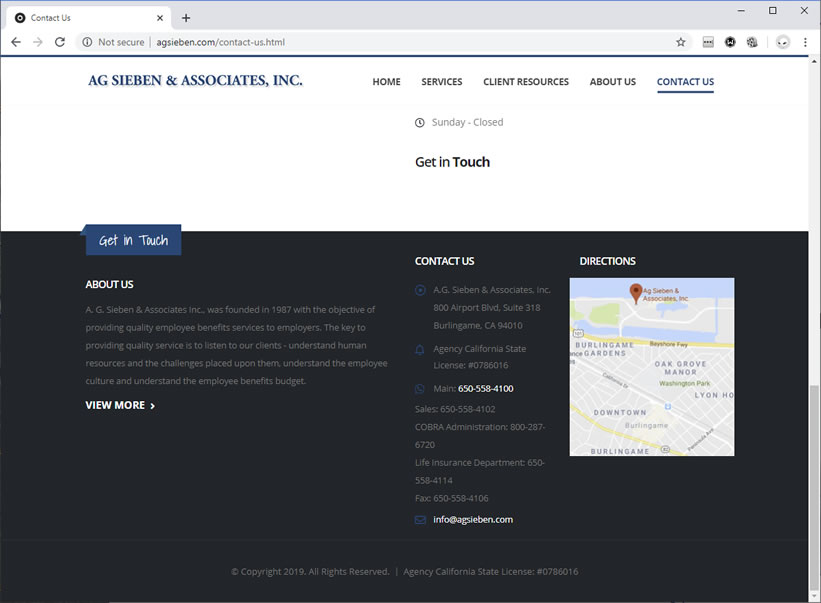Reload the page with the refresh icon
The height and width of the screenshot is (603, 821).
(60, 42)
